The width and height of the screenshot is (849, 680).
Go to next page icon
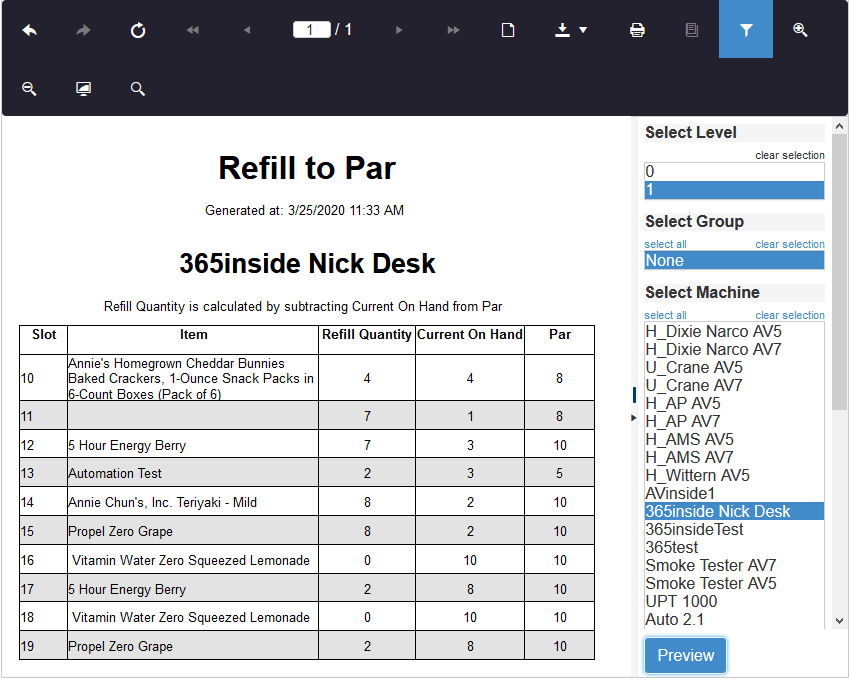tap(399, 30)
